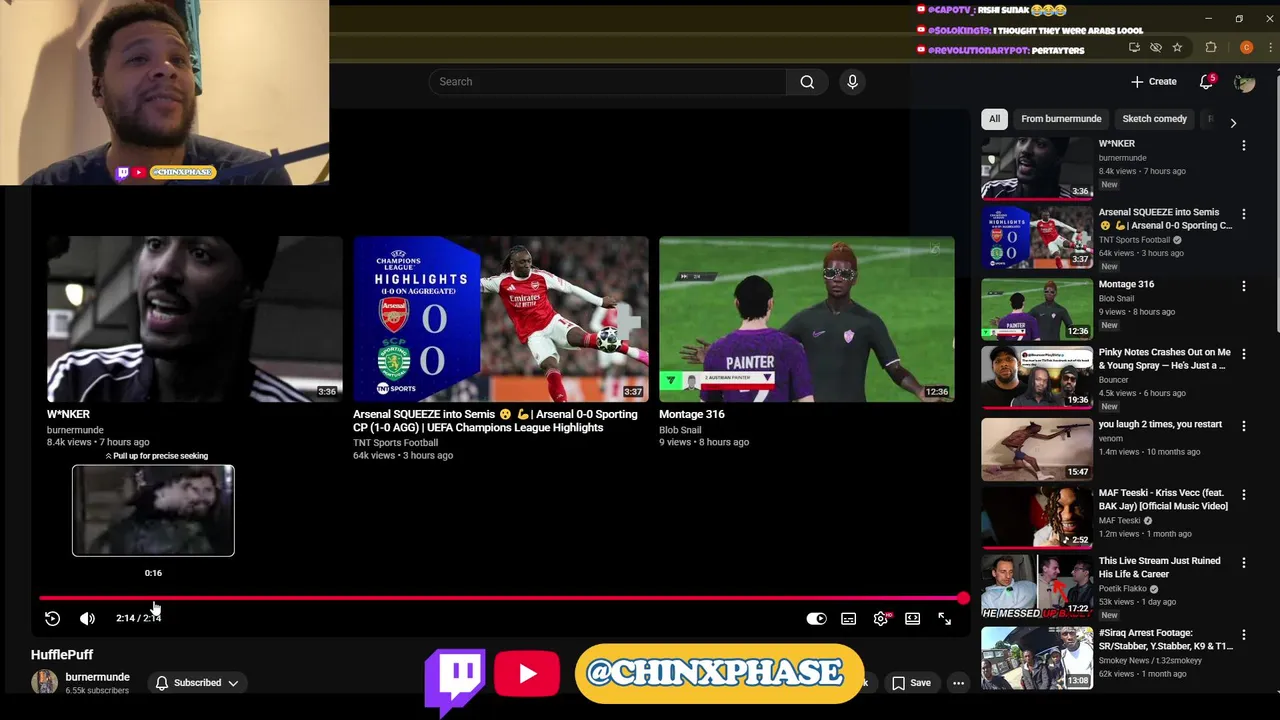
Task: Click the Blob Snail channel under Montage 316
Action: tap(680, 430)
